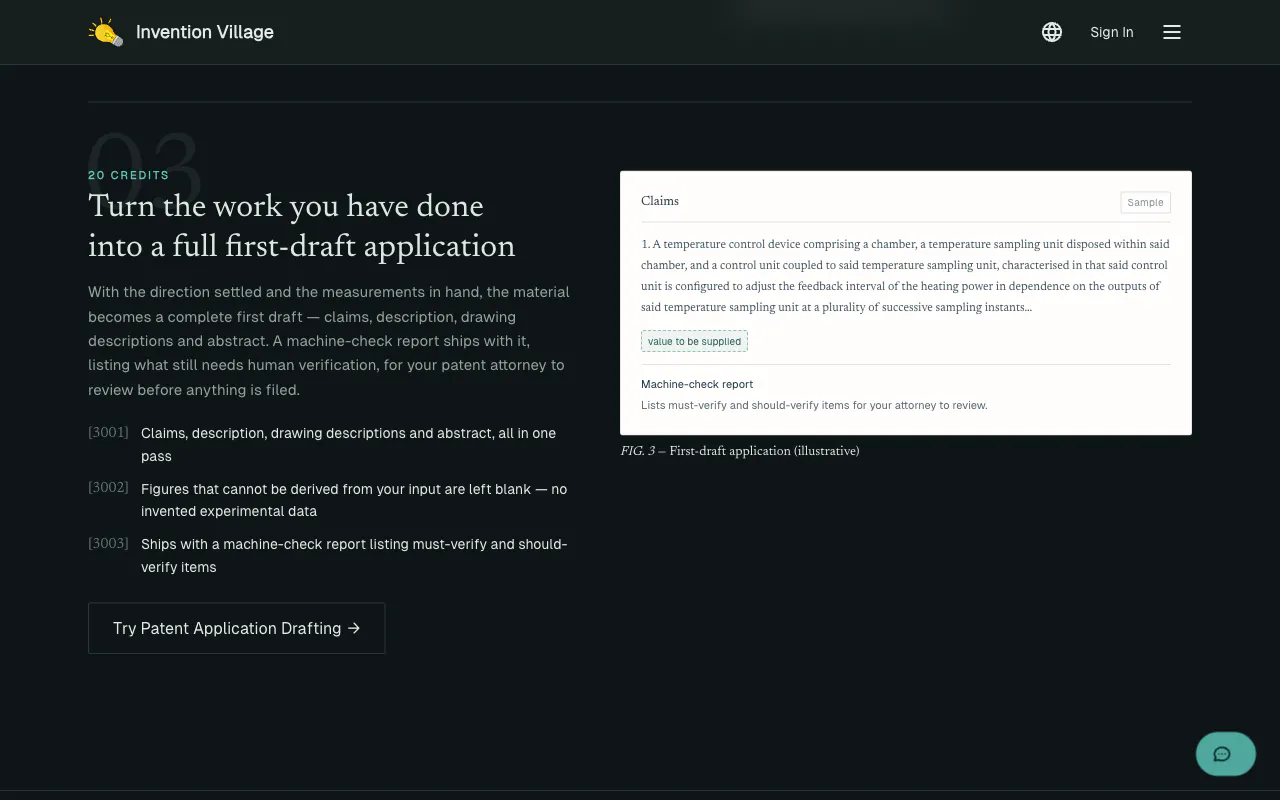Click the 'value to be supplied' tag
The image size is (1280, 800).
(x=694, y=341)
